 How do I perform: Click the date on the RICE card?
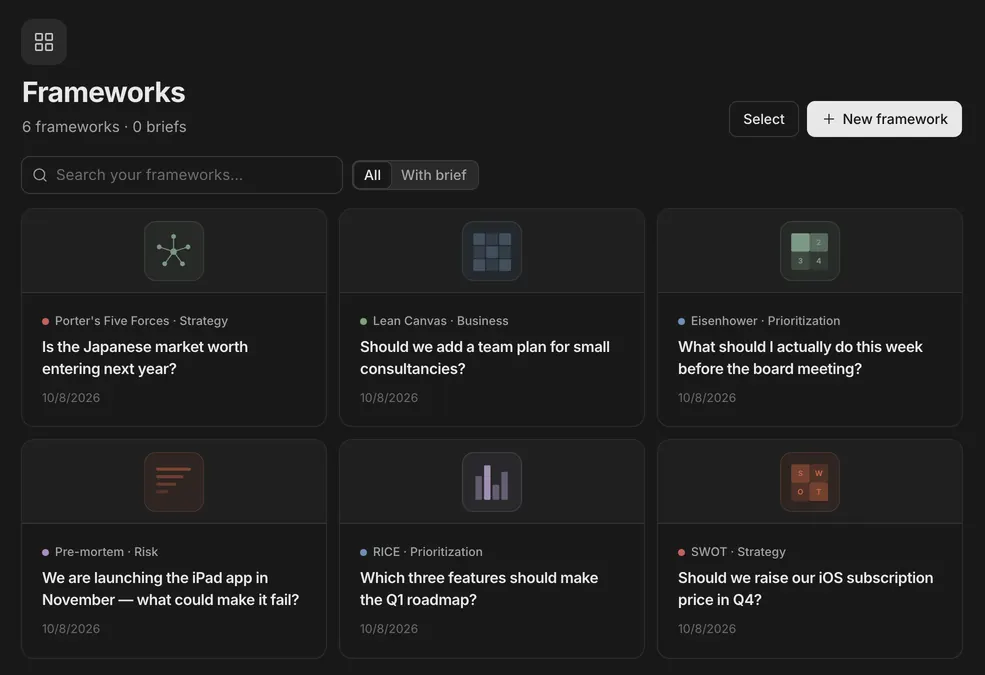click(389, 629)
